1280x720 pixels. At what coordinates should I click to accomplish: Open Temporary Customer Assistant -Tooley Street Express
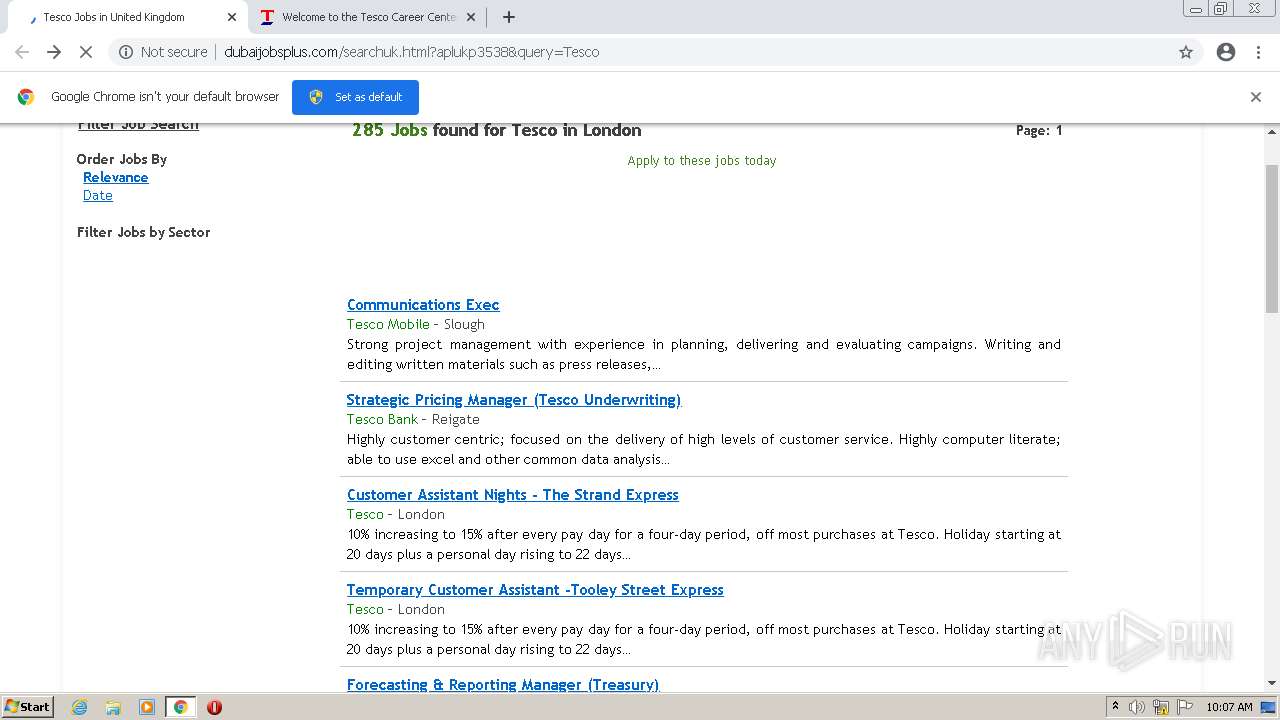(535, 590)
